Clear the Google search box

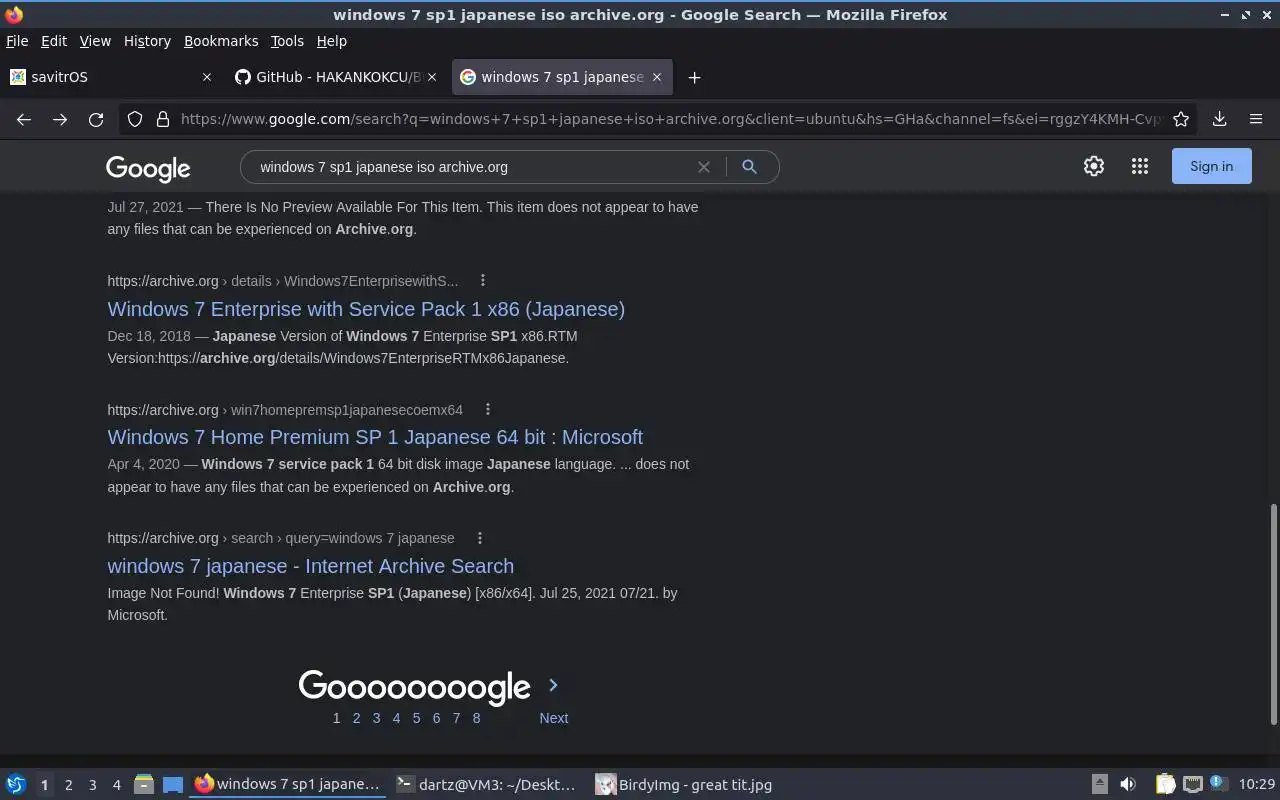click(x=704, y=167)
